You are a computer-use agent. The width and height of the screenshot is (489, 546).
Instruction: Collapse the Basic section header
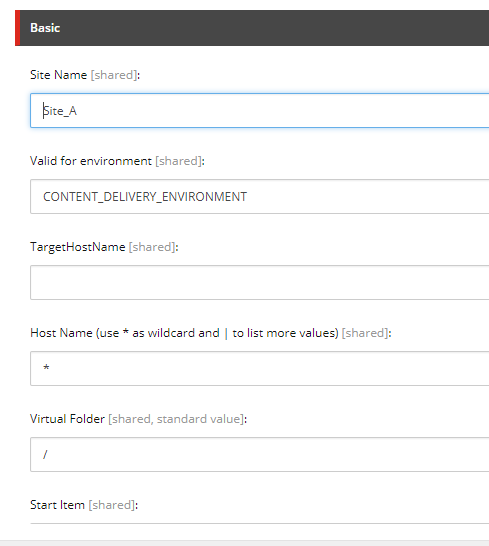[252, 28]
